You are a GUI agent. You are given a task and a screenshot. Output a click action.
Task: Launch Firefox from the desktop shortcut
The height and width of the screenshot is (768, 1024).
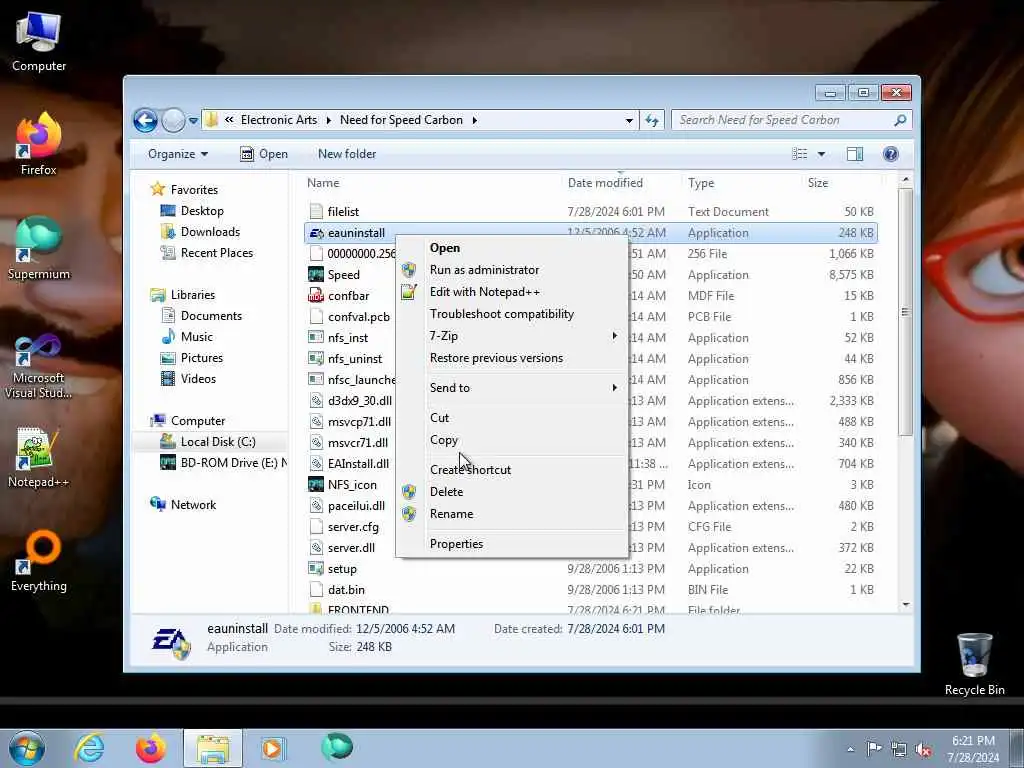pos(39,144)
